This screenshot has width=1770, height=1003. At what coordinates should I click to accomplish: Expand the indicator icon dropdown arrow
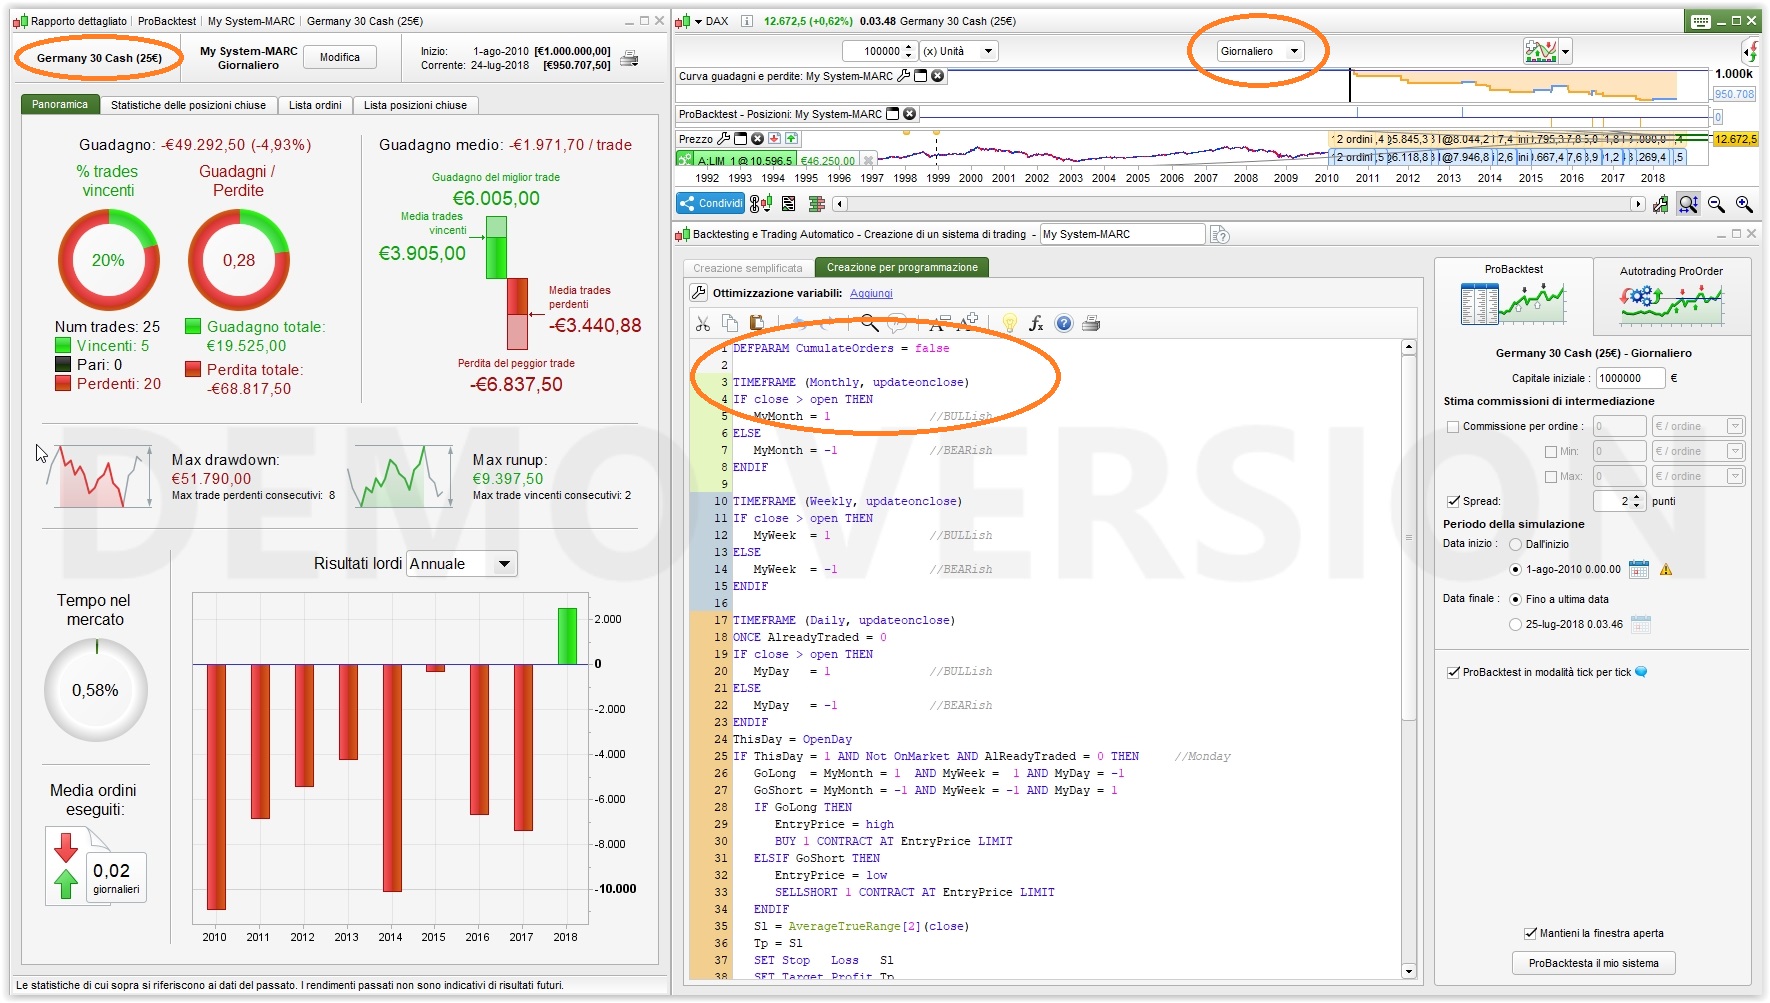point(1565,51)
